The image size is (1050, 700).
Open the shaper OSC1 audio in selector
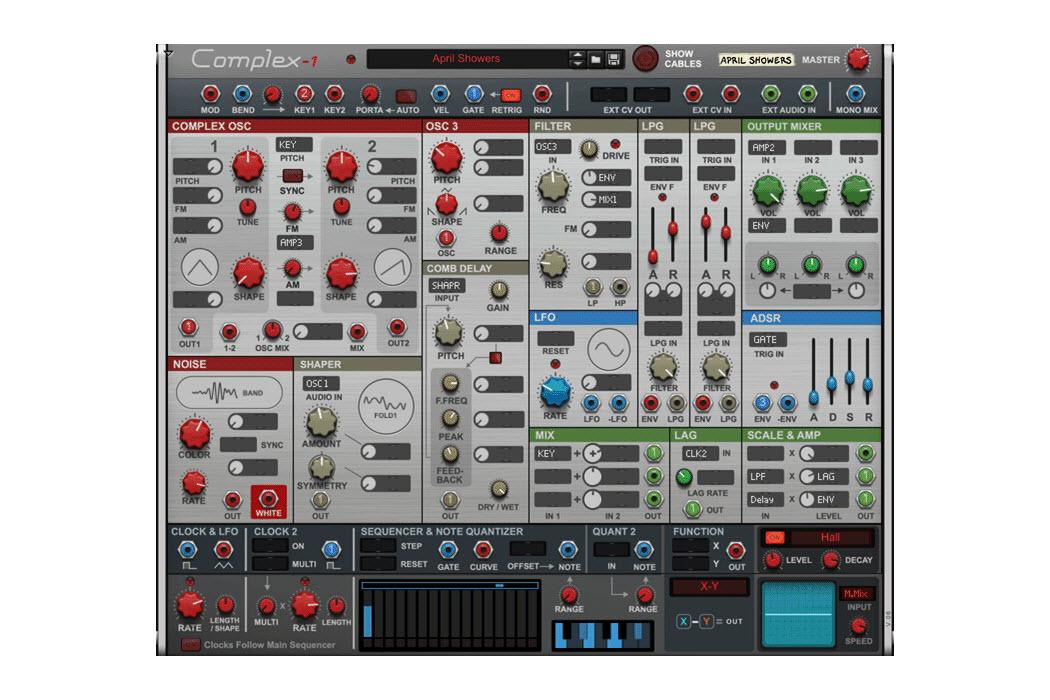coord(321,384)
